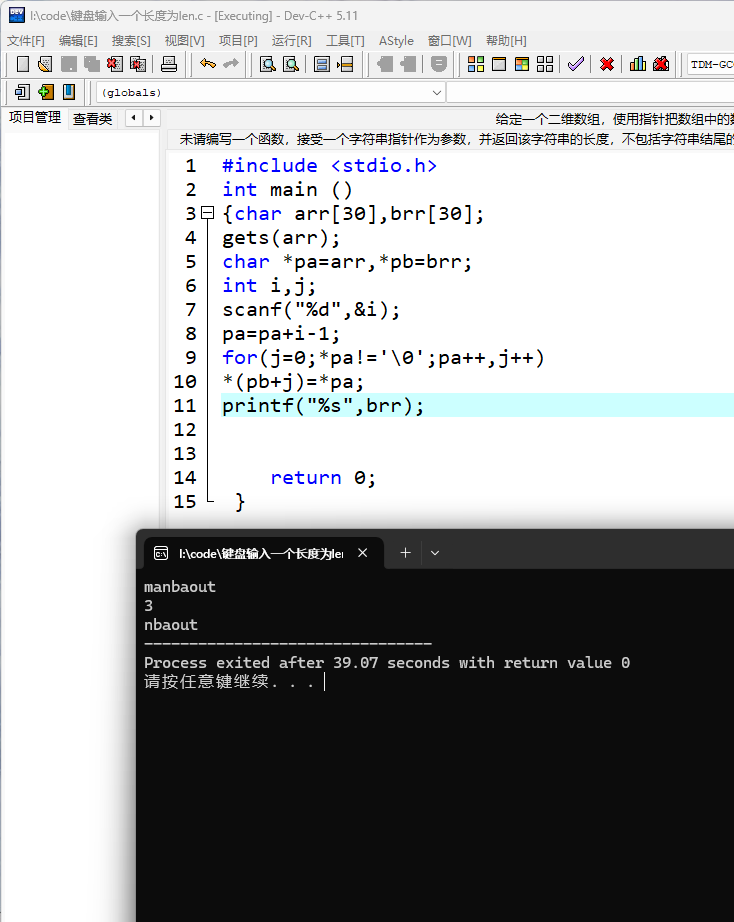Click the Go to function icon
Screen dimensions: 734x922
coord(322,64)
